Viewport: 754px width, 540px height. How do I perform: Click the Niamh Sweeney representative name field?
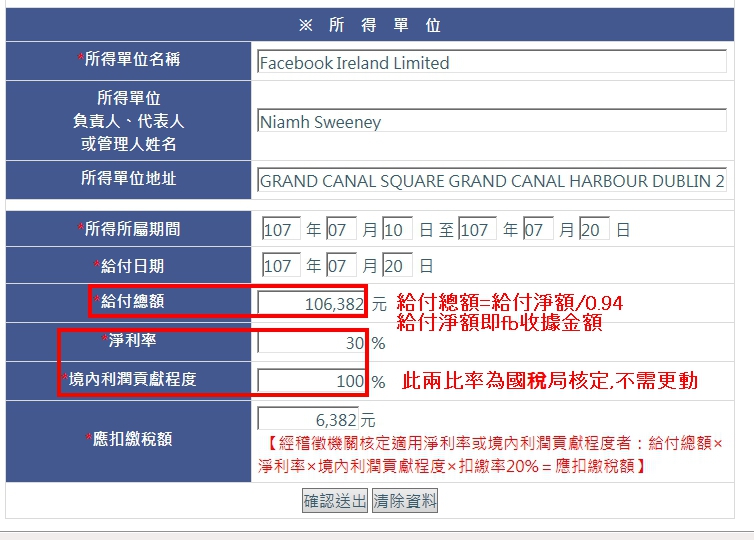[x=491, y=122]
